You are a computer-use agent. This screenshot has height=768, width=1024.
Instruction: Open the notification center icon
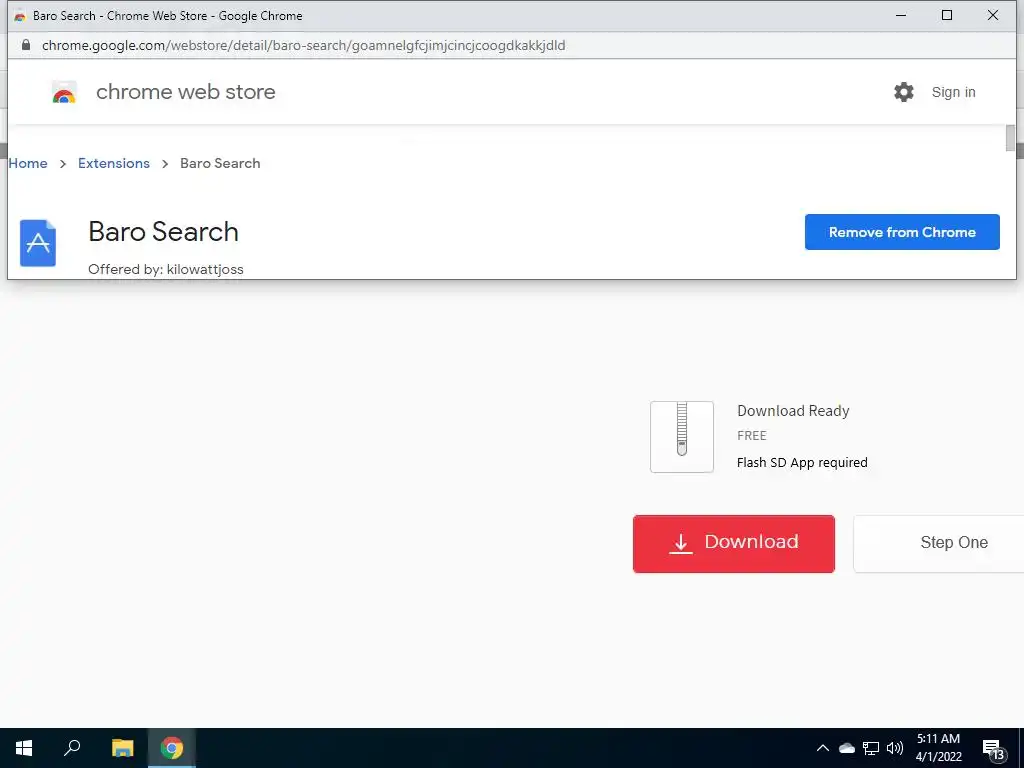click(x=993, y=749)
